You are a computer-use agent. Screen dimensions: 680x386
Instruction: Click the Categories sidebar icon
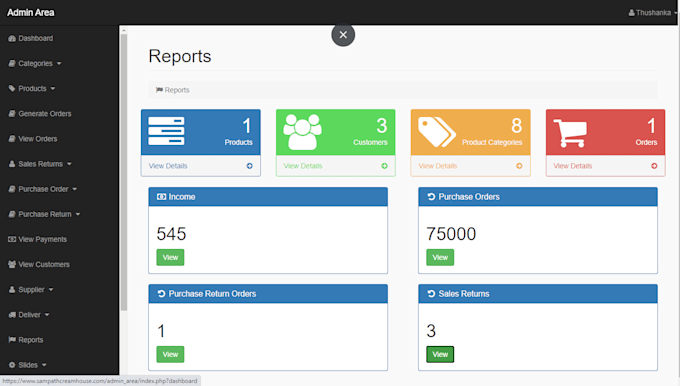[x=12, y=64]
